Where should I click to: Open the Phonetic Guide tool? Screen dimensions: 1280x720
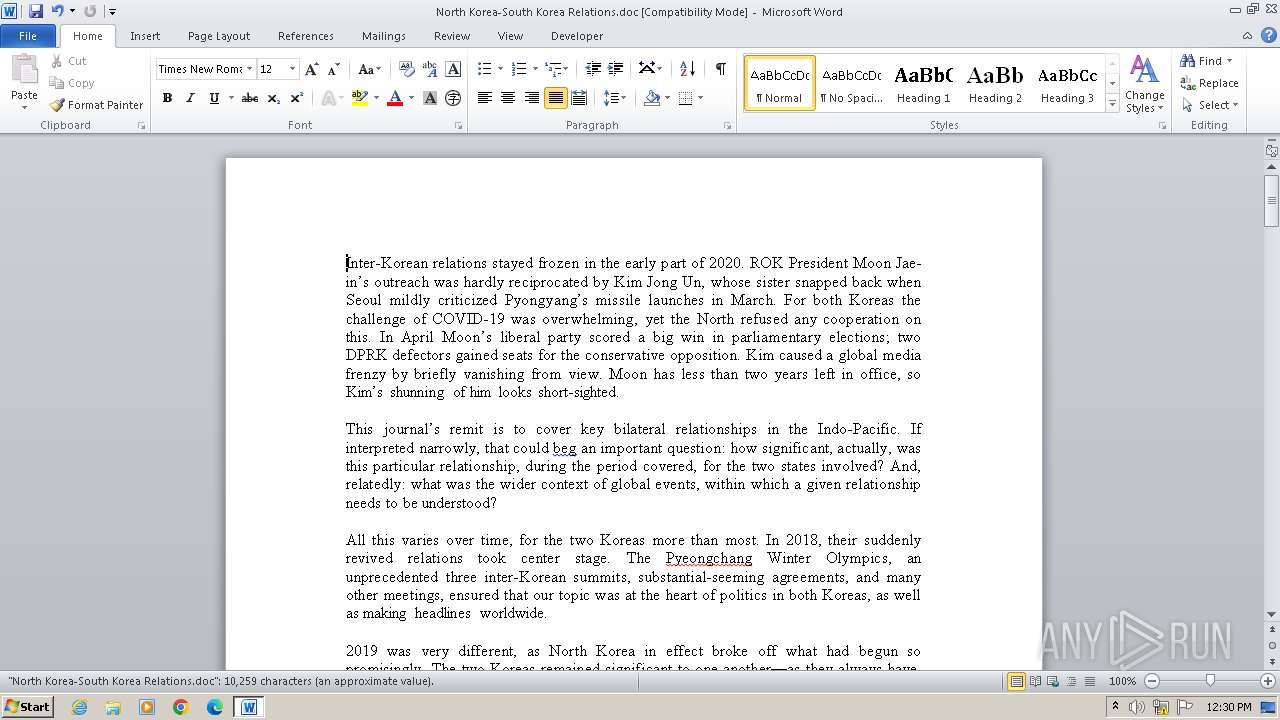coord(430,69)
